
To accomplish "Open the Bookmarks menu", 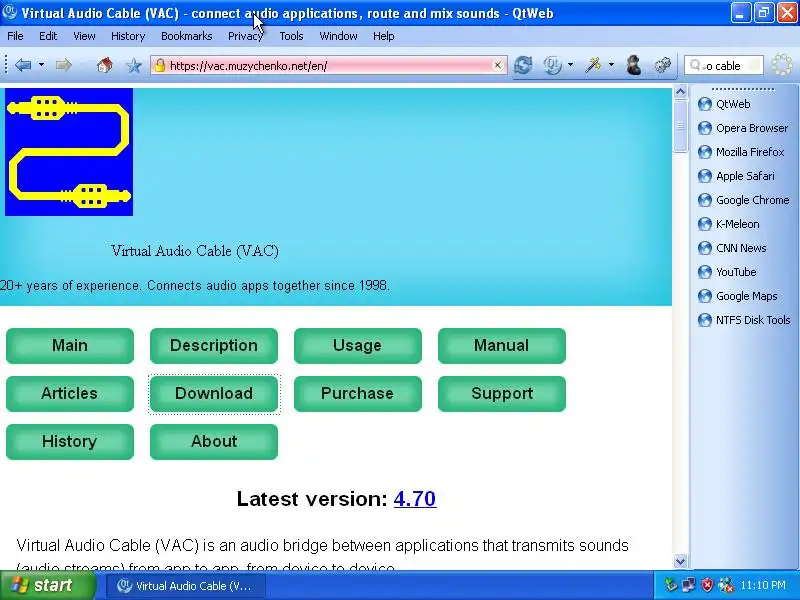I will (187, 36).
